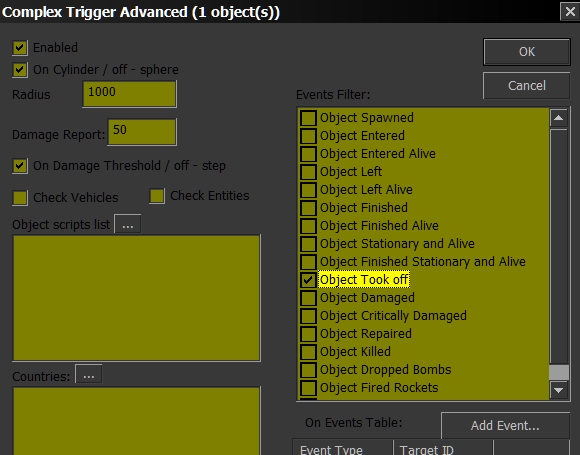Enable Check Entities option
Screen dimensions: 580x455
pyautogui.click(x=157, y=196)
